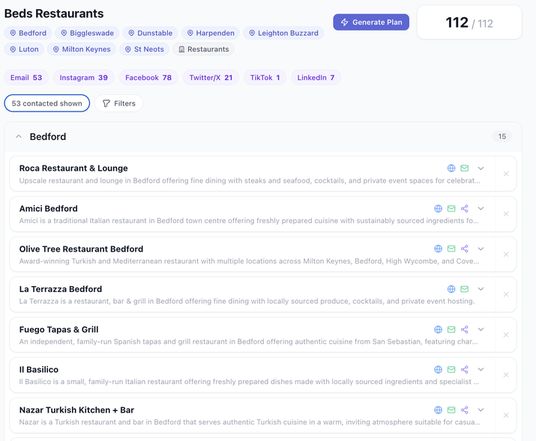The height and width of the screenshot is (441, 536).
Task: Open globe icon for Olive Tree Restaurant Bedford
Action: tap(438, 249)
